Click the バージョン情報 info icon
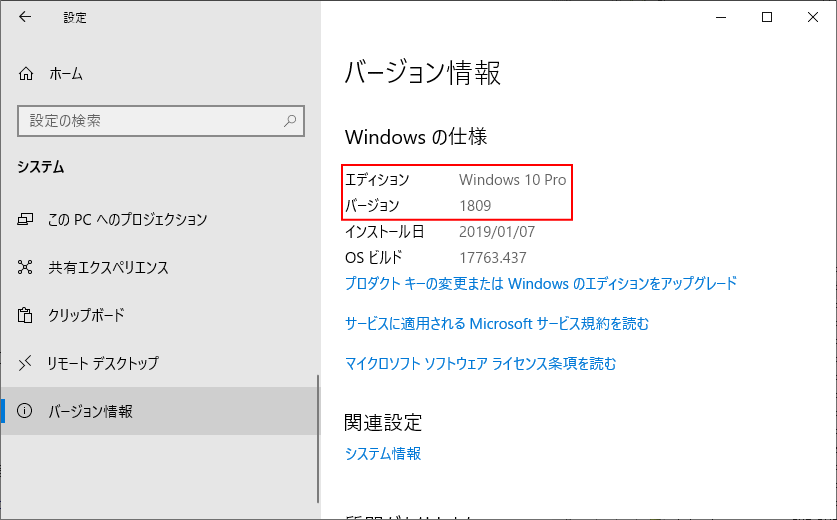The width and height of the screenshot is (837, 520). coord(25,411)
